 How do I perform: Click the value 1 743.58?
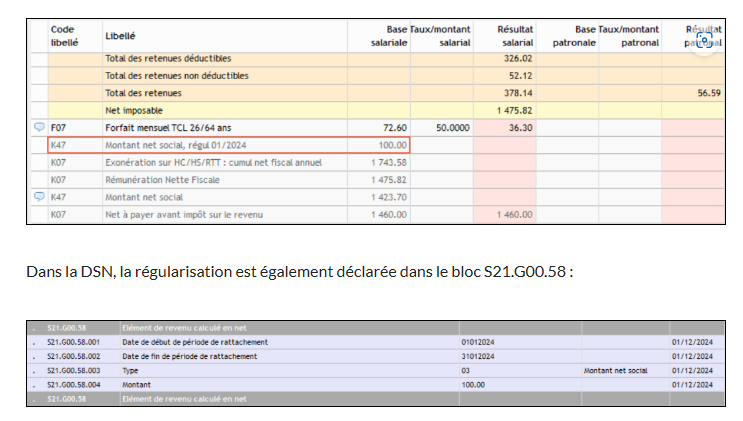tap(389, 163)
